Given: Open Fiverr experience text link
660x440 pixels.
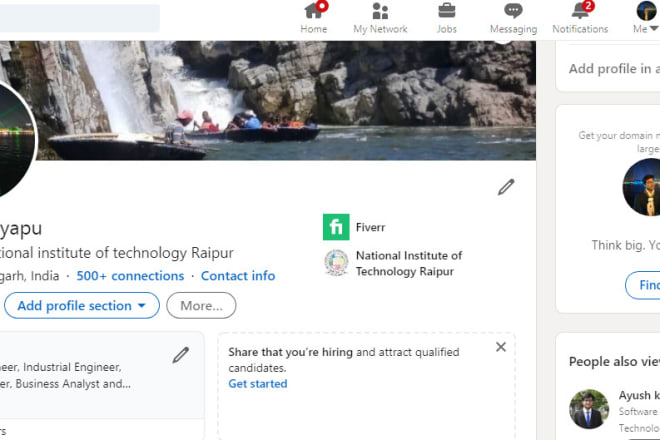Looking at the screenshot, I should pyautogui.click(x=370, y=227).
